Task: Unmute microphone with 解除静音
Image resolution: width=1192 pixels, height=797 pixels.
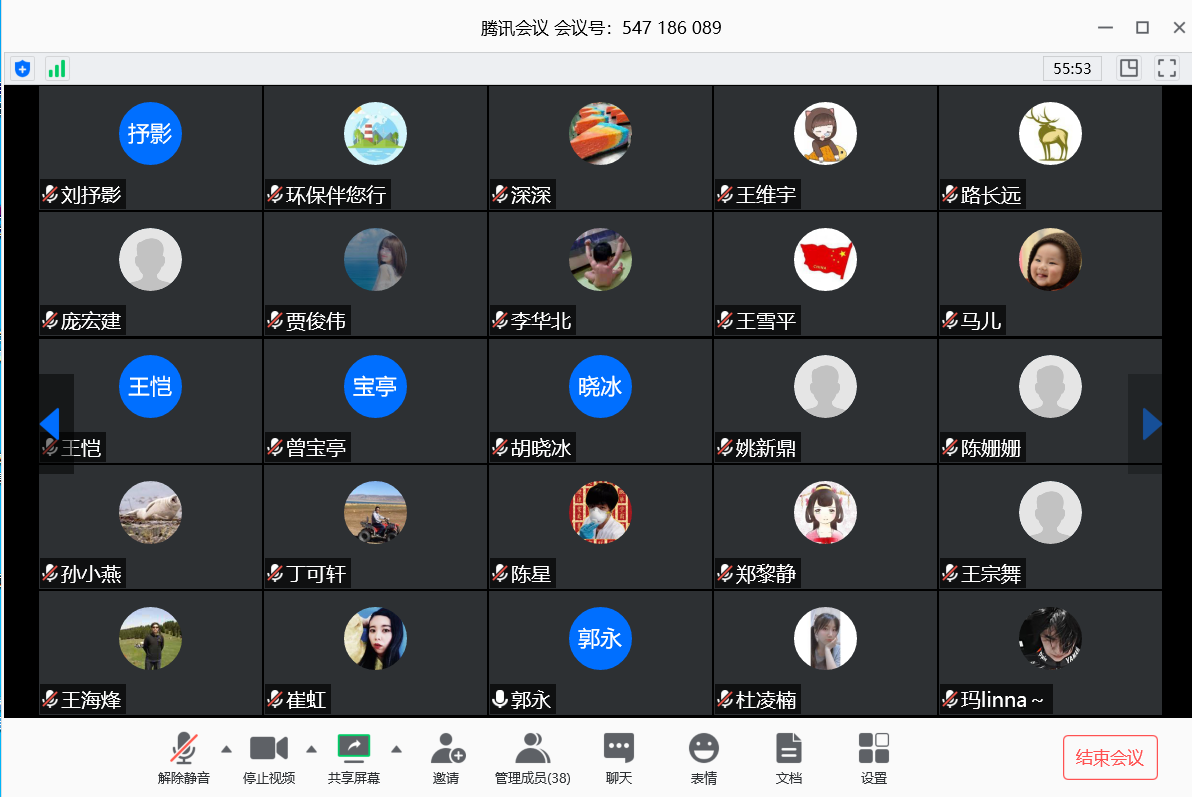Action: (x=183, y=757)
